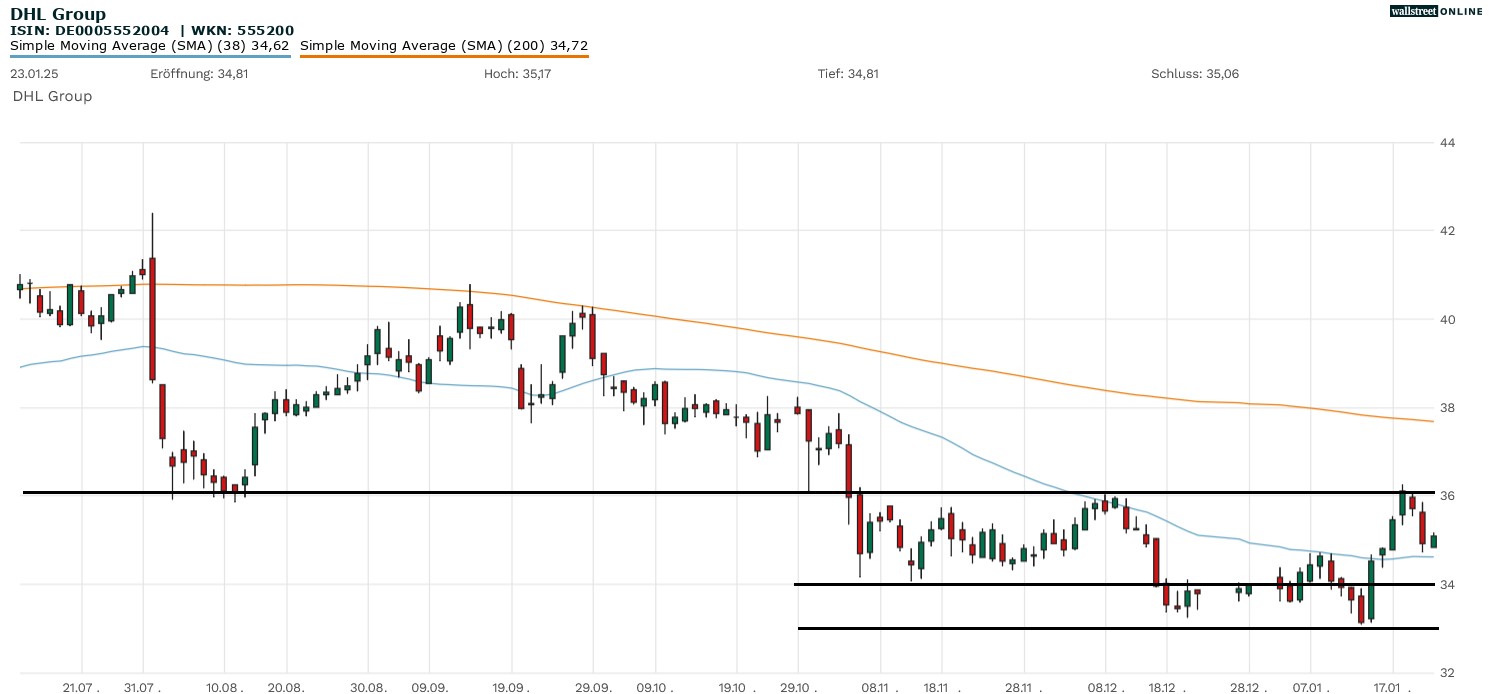
Task: Click the blue SMA 38 legend line
Action: click(150, 56)
